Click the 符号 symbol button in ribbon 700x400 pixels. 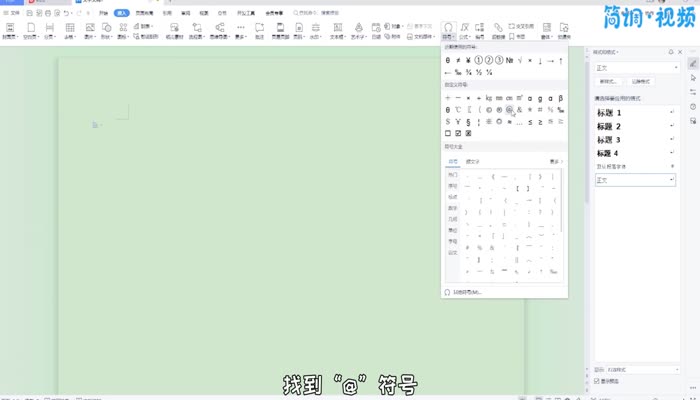[x=447, y=31]
